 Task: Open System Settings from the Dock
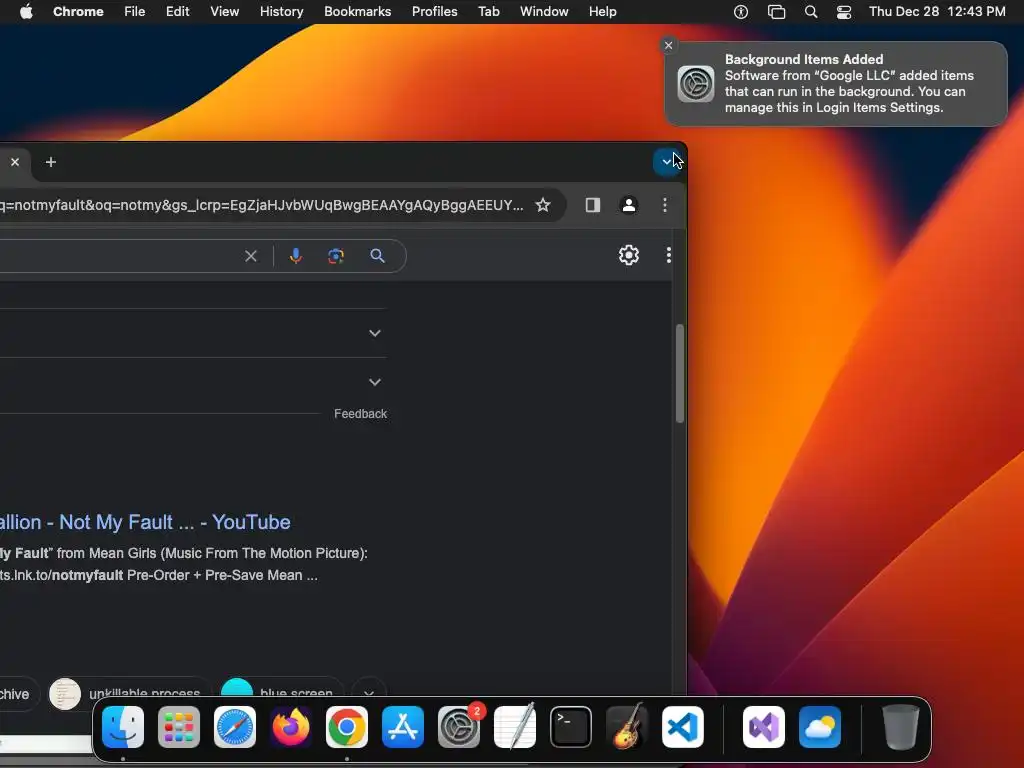[459, 727]
